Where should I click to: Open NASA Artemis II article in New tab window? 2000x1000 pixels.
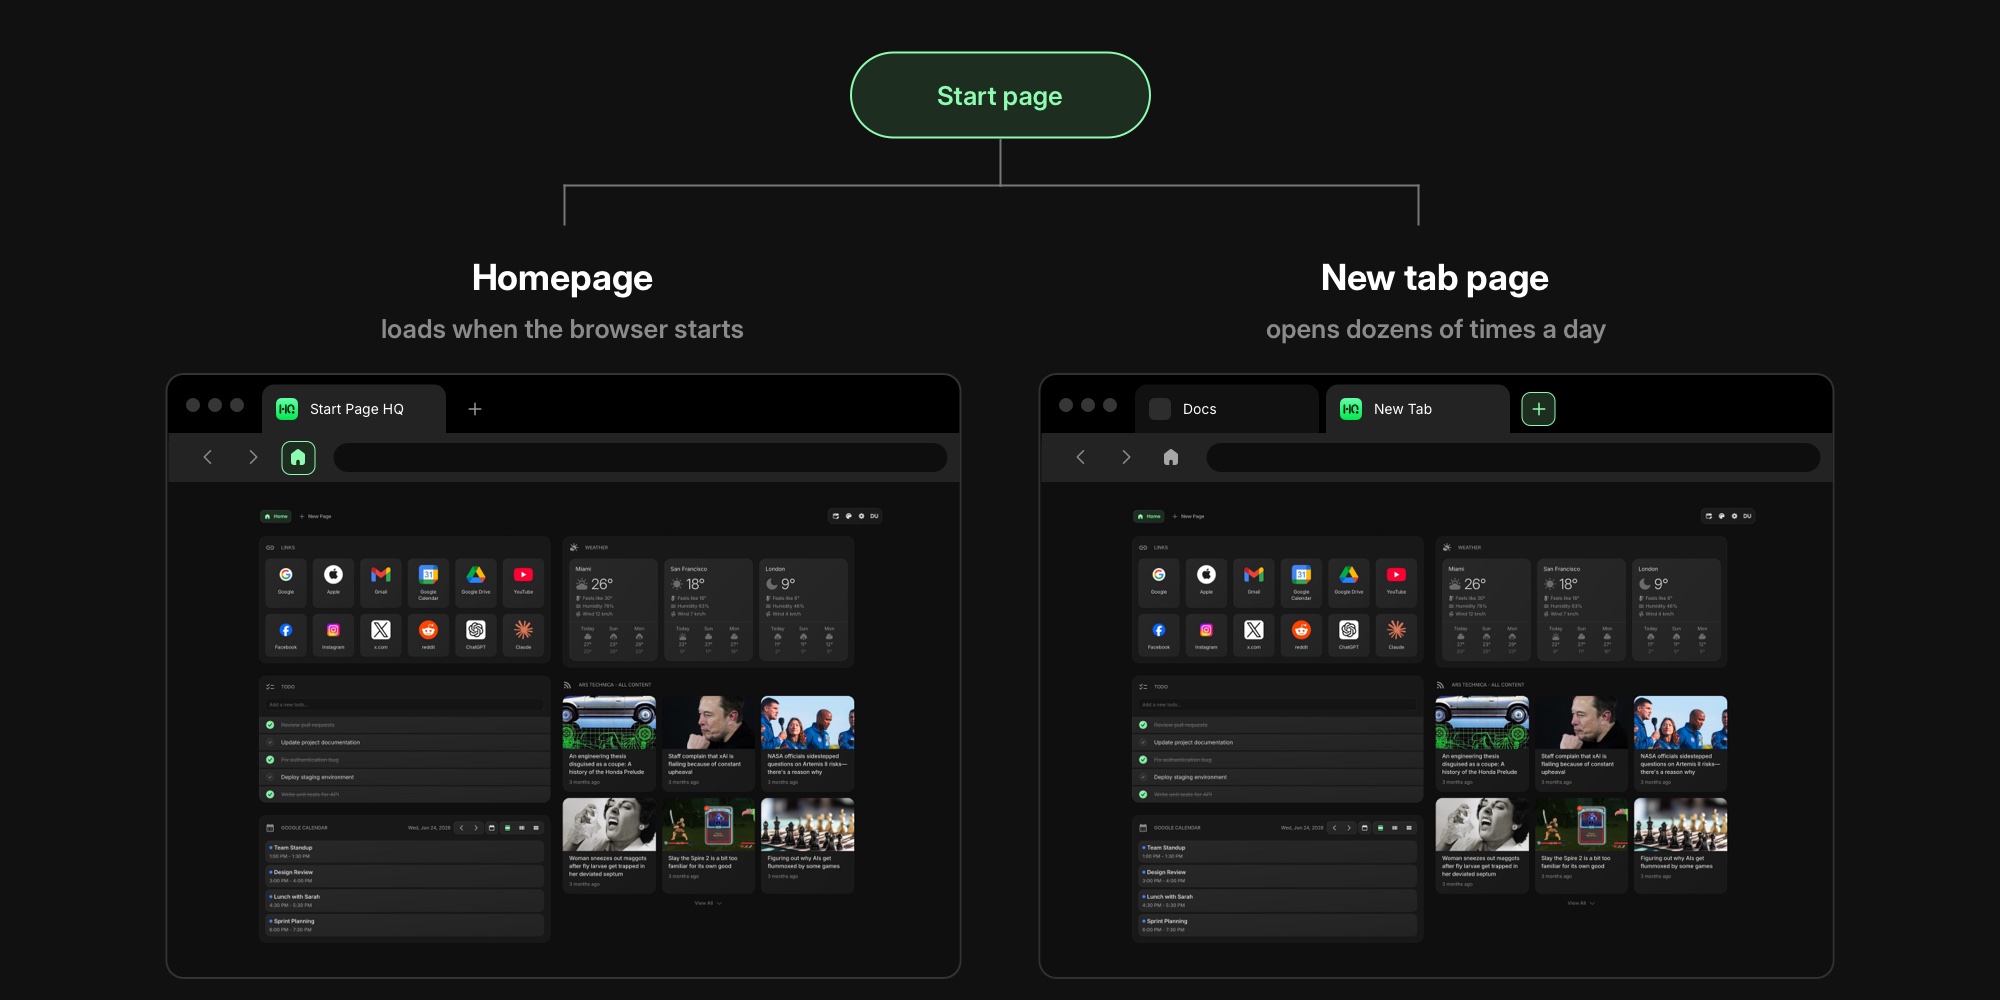click(x=1681, y=743)
